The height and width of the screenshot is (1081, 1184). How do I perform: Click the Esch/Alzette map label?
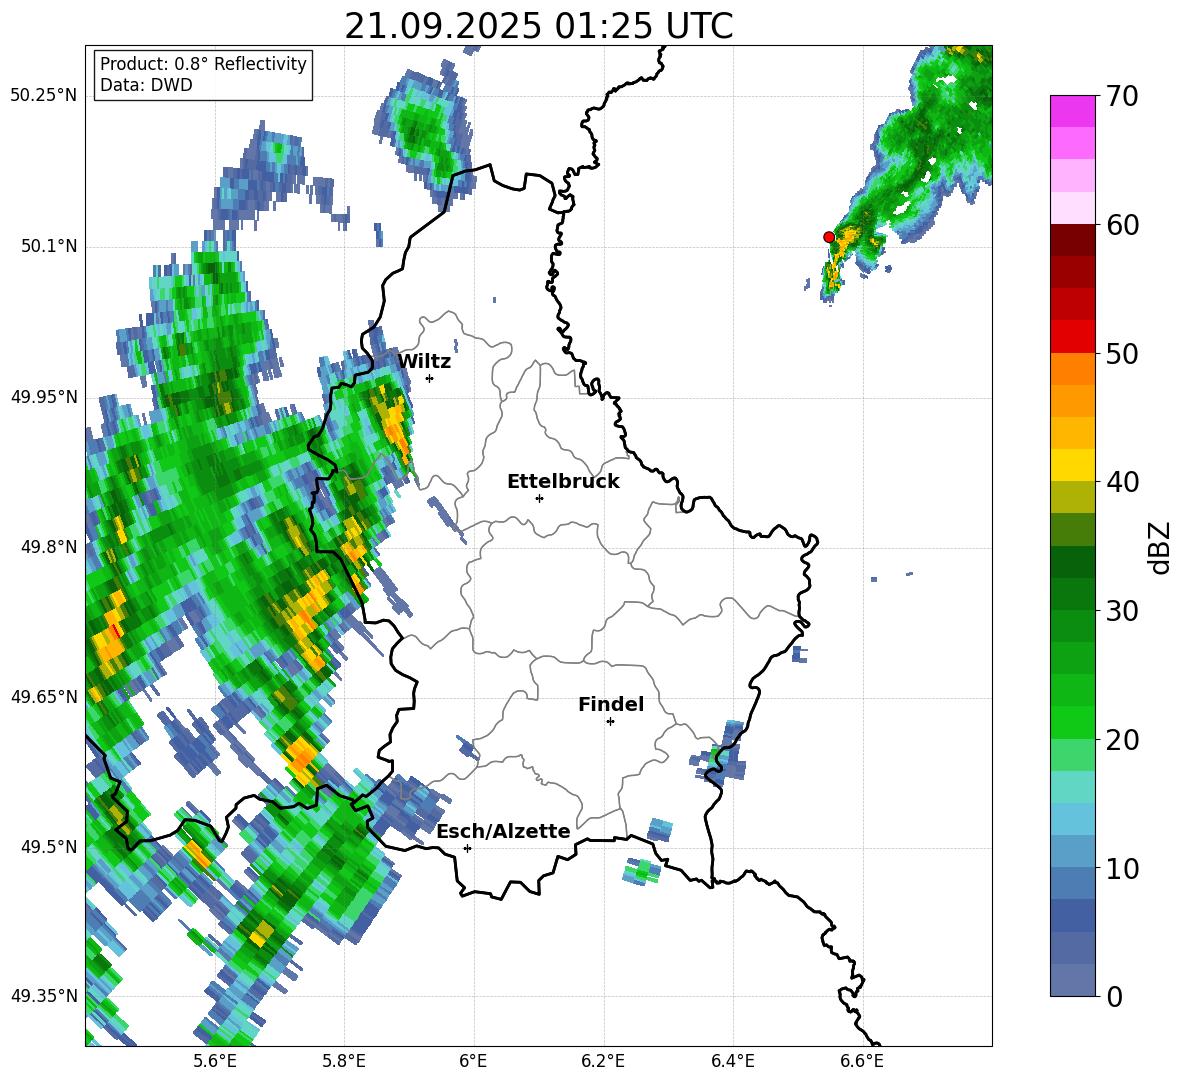pos(504,831)
